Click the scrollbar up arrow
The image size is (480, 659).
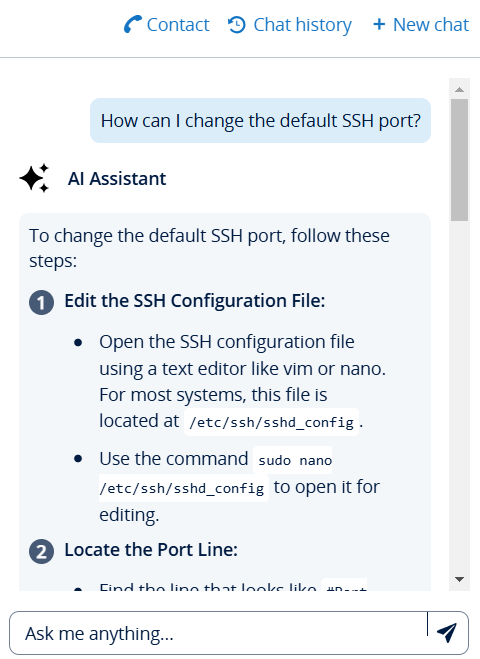pos(459,90)
